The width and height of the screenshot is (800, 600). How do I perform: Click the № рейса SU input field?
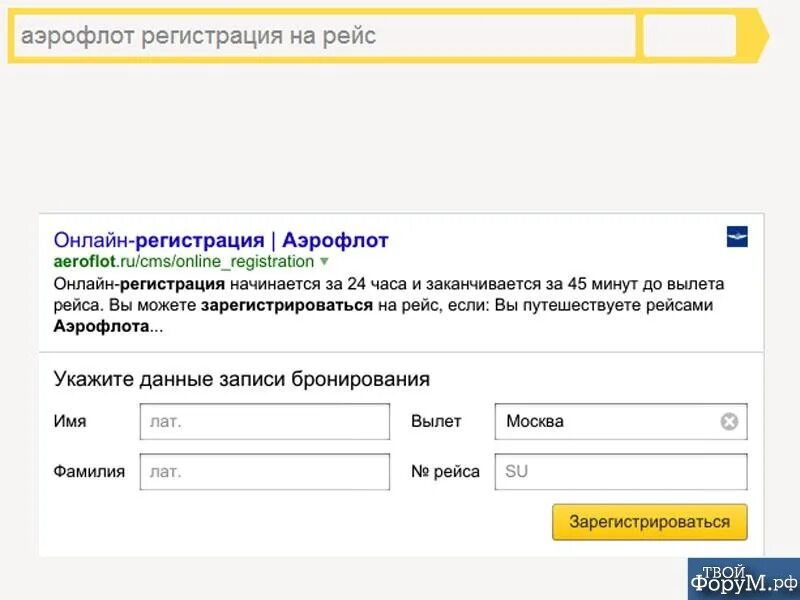click(x=621, y=471)
